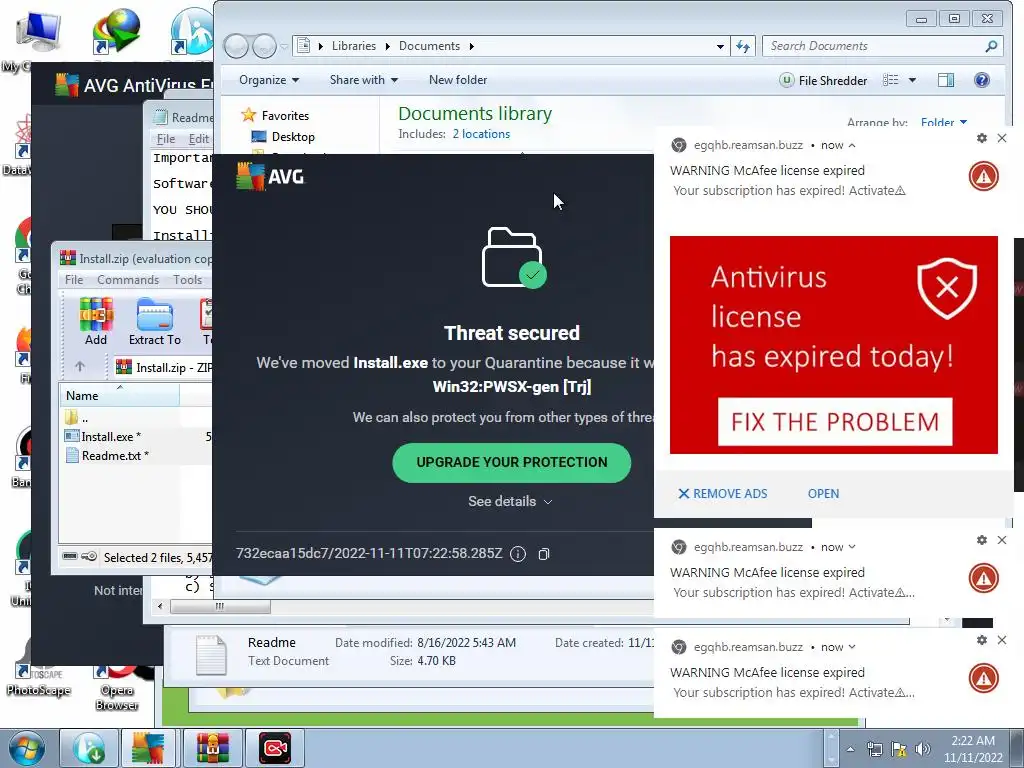Open Action Center flag tray icon
This screenshot has width=1024, height=768.
(899, 749)
